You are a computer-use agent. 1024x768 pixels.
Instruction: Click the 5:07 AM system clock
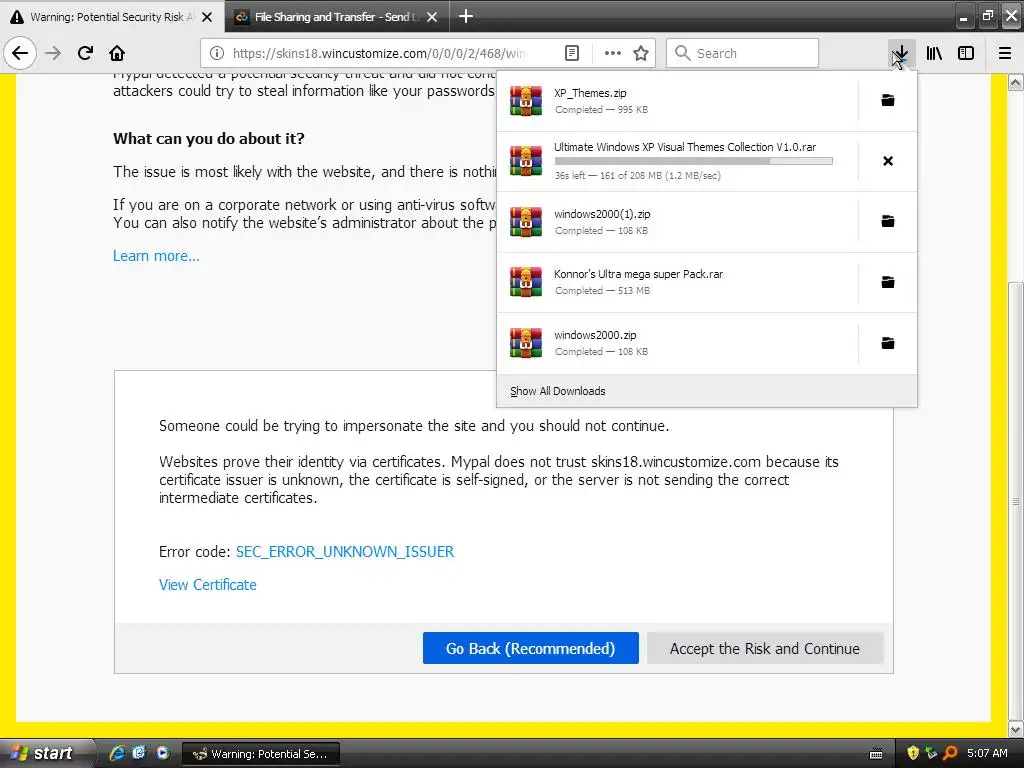[x=987, y=753]
